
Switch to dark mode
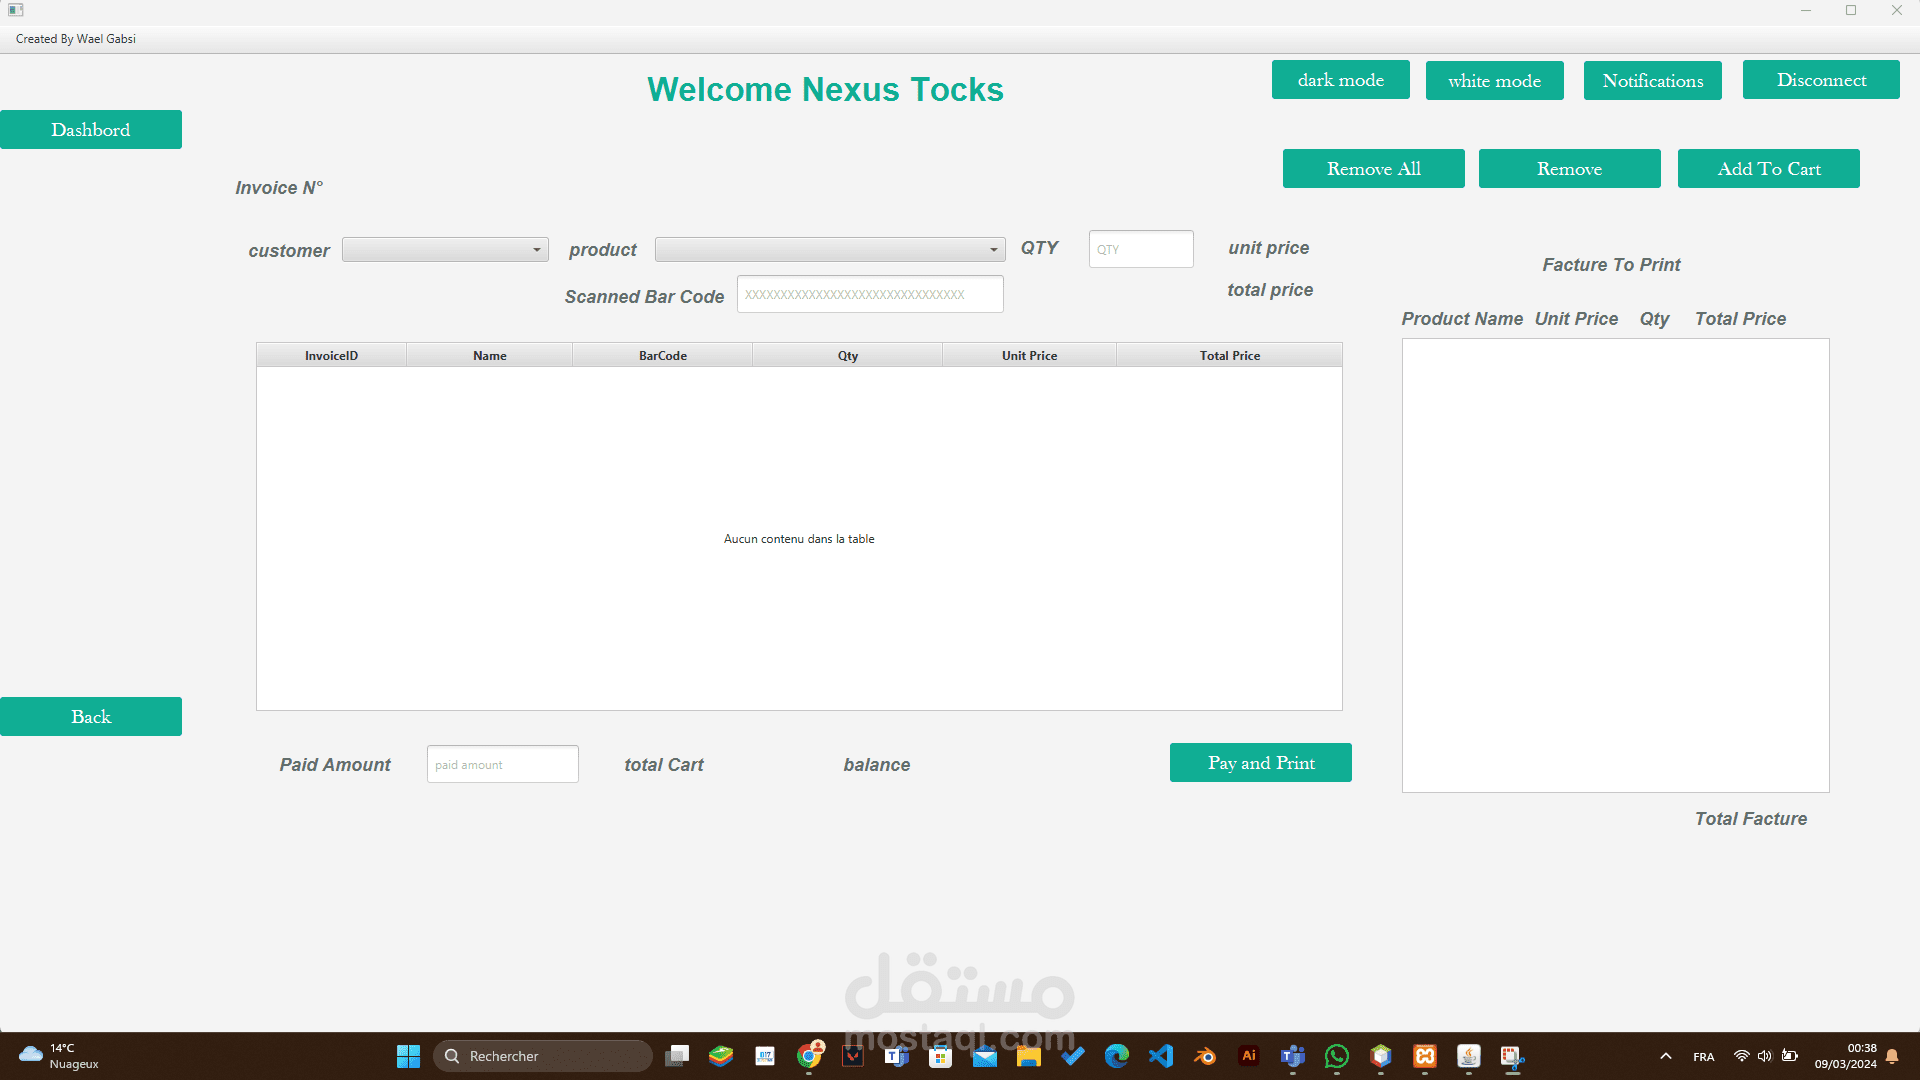point(1340,80)
